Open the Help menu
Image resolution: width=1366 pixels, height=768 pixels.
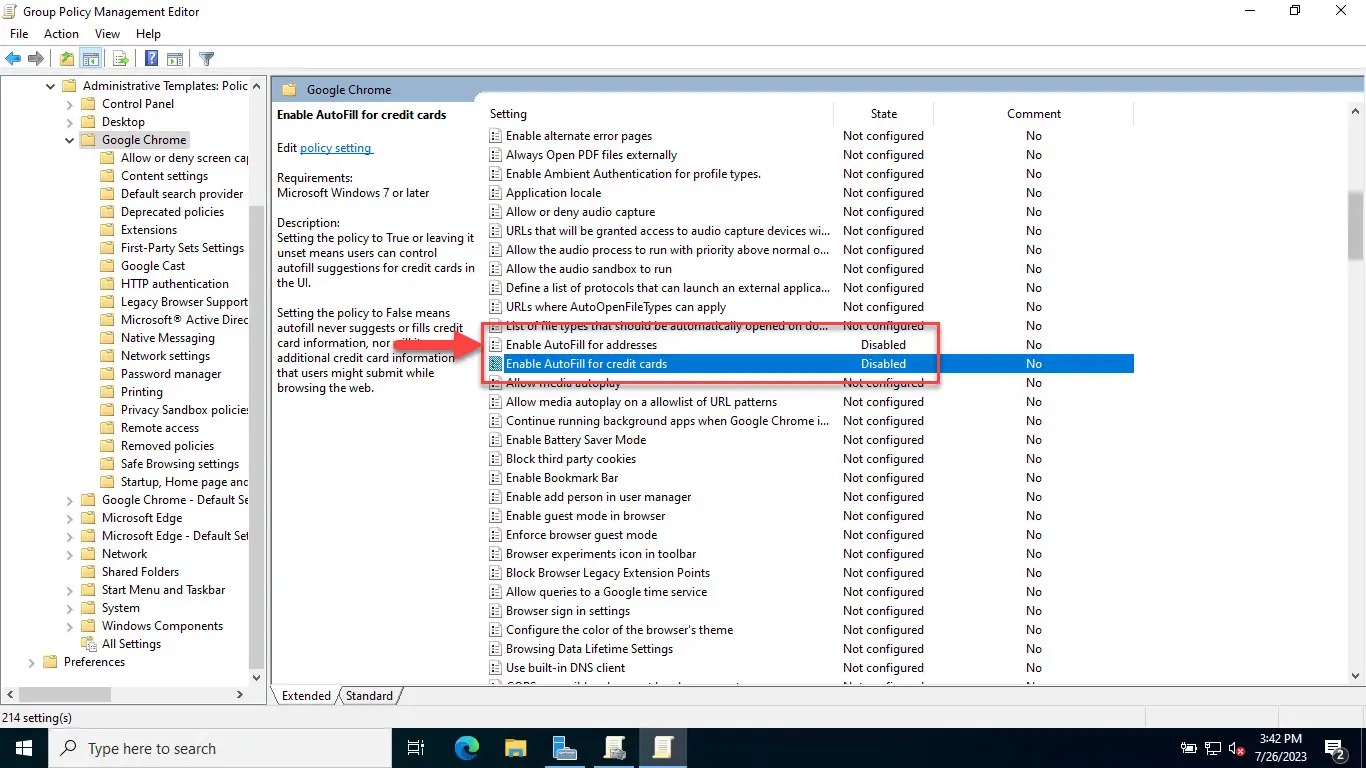148,34
